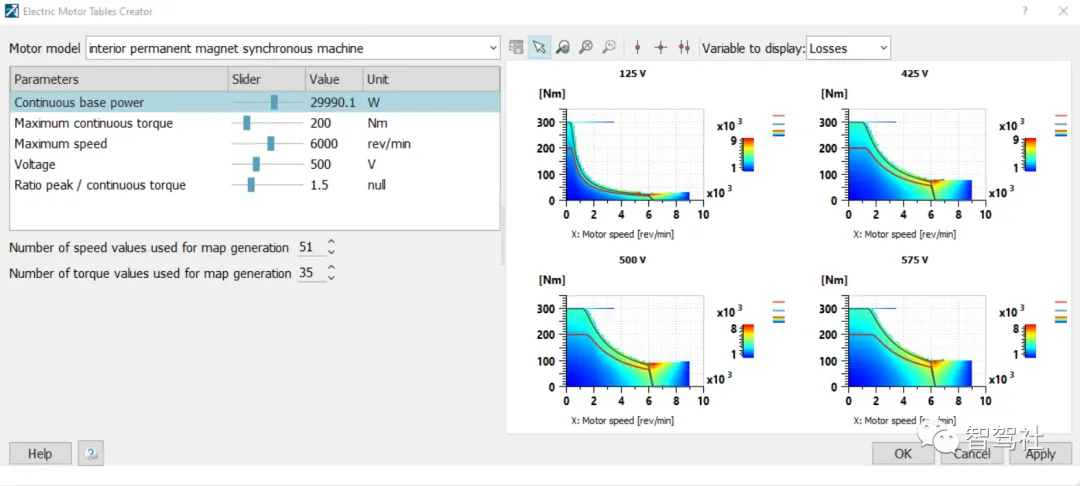Adjust the Continuous base power slider
The width and height of the screenshot is (1080, 486).
(274, 102)
